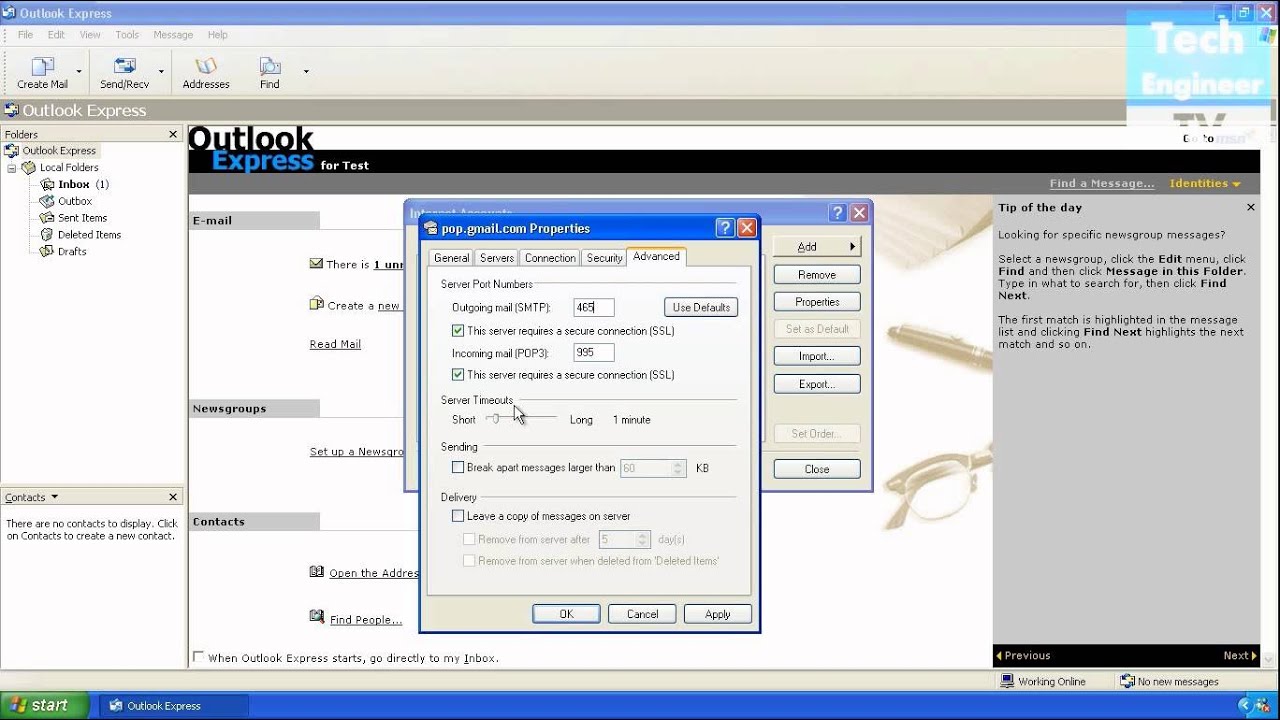
Task: Go to Previous tip
Action: [1023, 656]
